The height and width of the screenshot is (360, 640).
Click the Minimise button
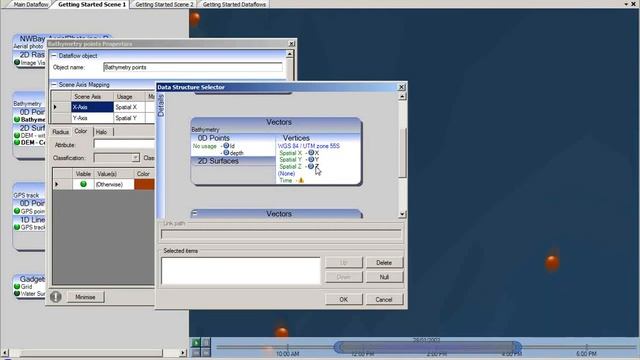(85, 297)
